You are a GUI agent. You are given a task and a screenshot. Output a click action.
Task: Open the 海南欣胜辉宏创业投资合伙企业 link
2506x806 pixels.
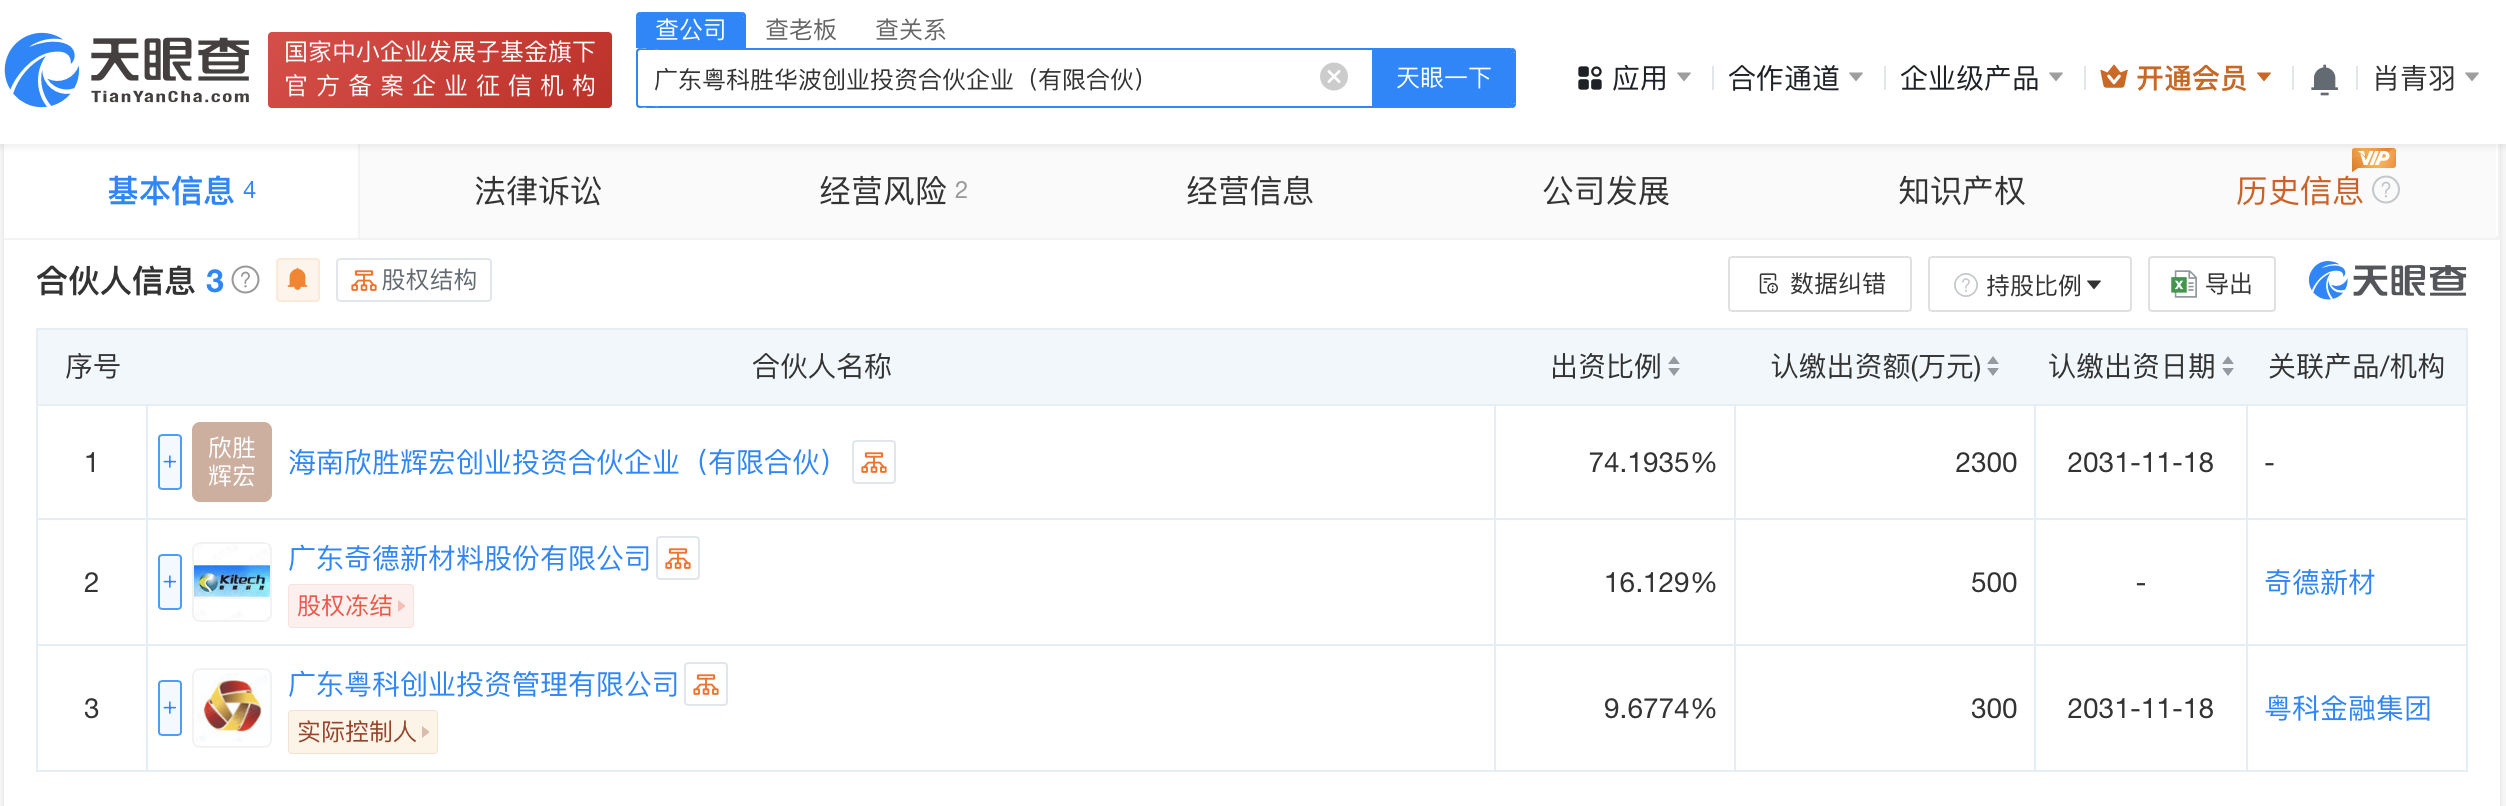pos(560,462)
